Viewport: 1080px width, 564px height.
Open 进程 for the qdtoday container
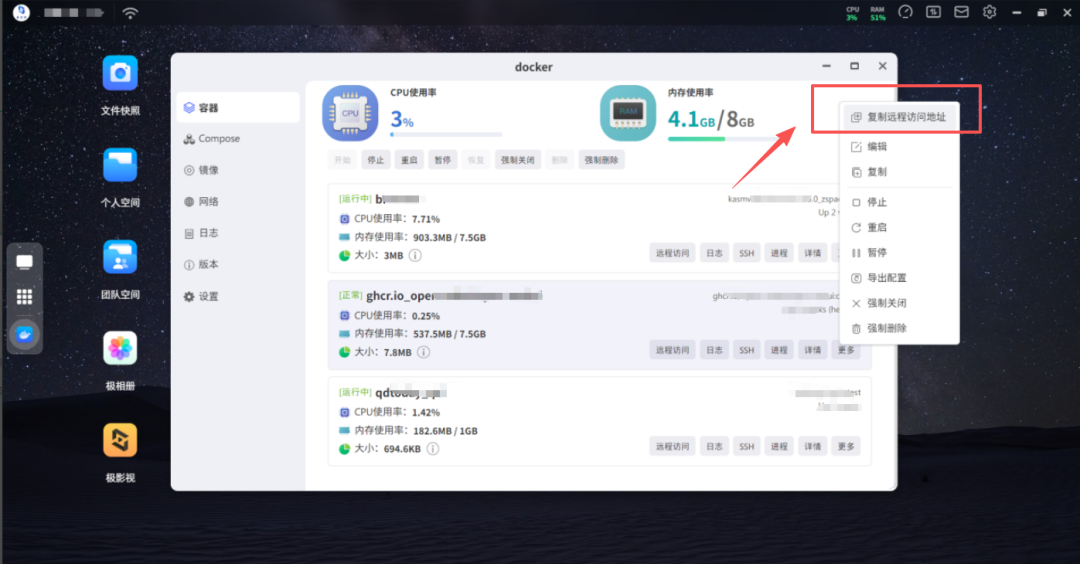tap(779, 446)
